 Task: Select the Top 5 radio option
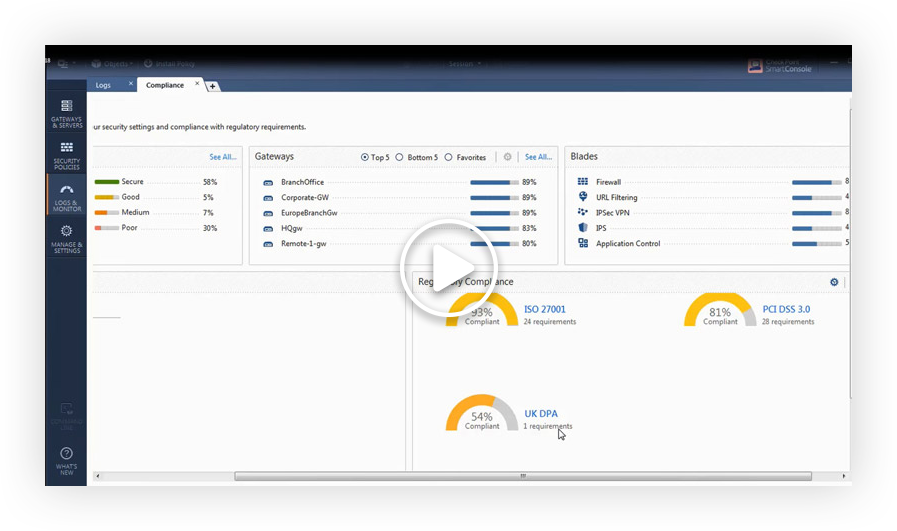point(364,157)
